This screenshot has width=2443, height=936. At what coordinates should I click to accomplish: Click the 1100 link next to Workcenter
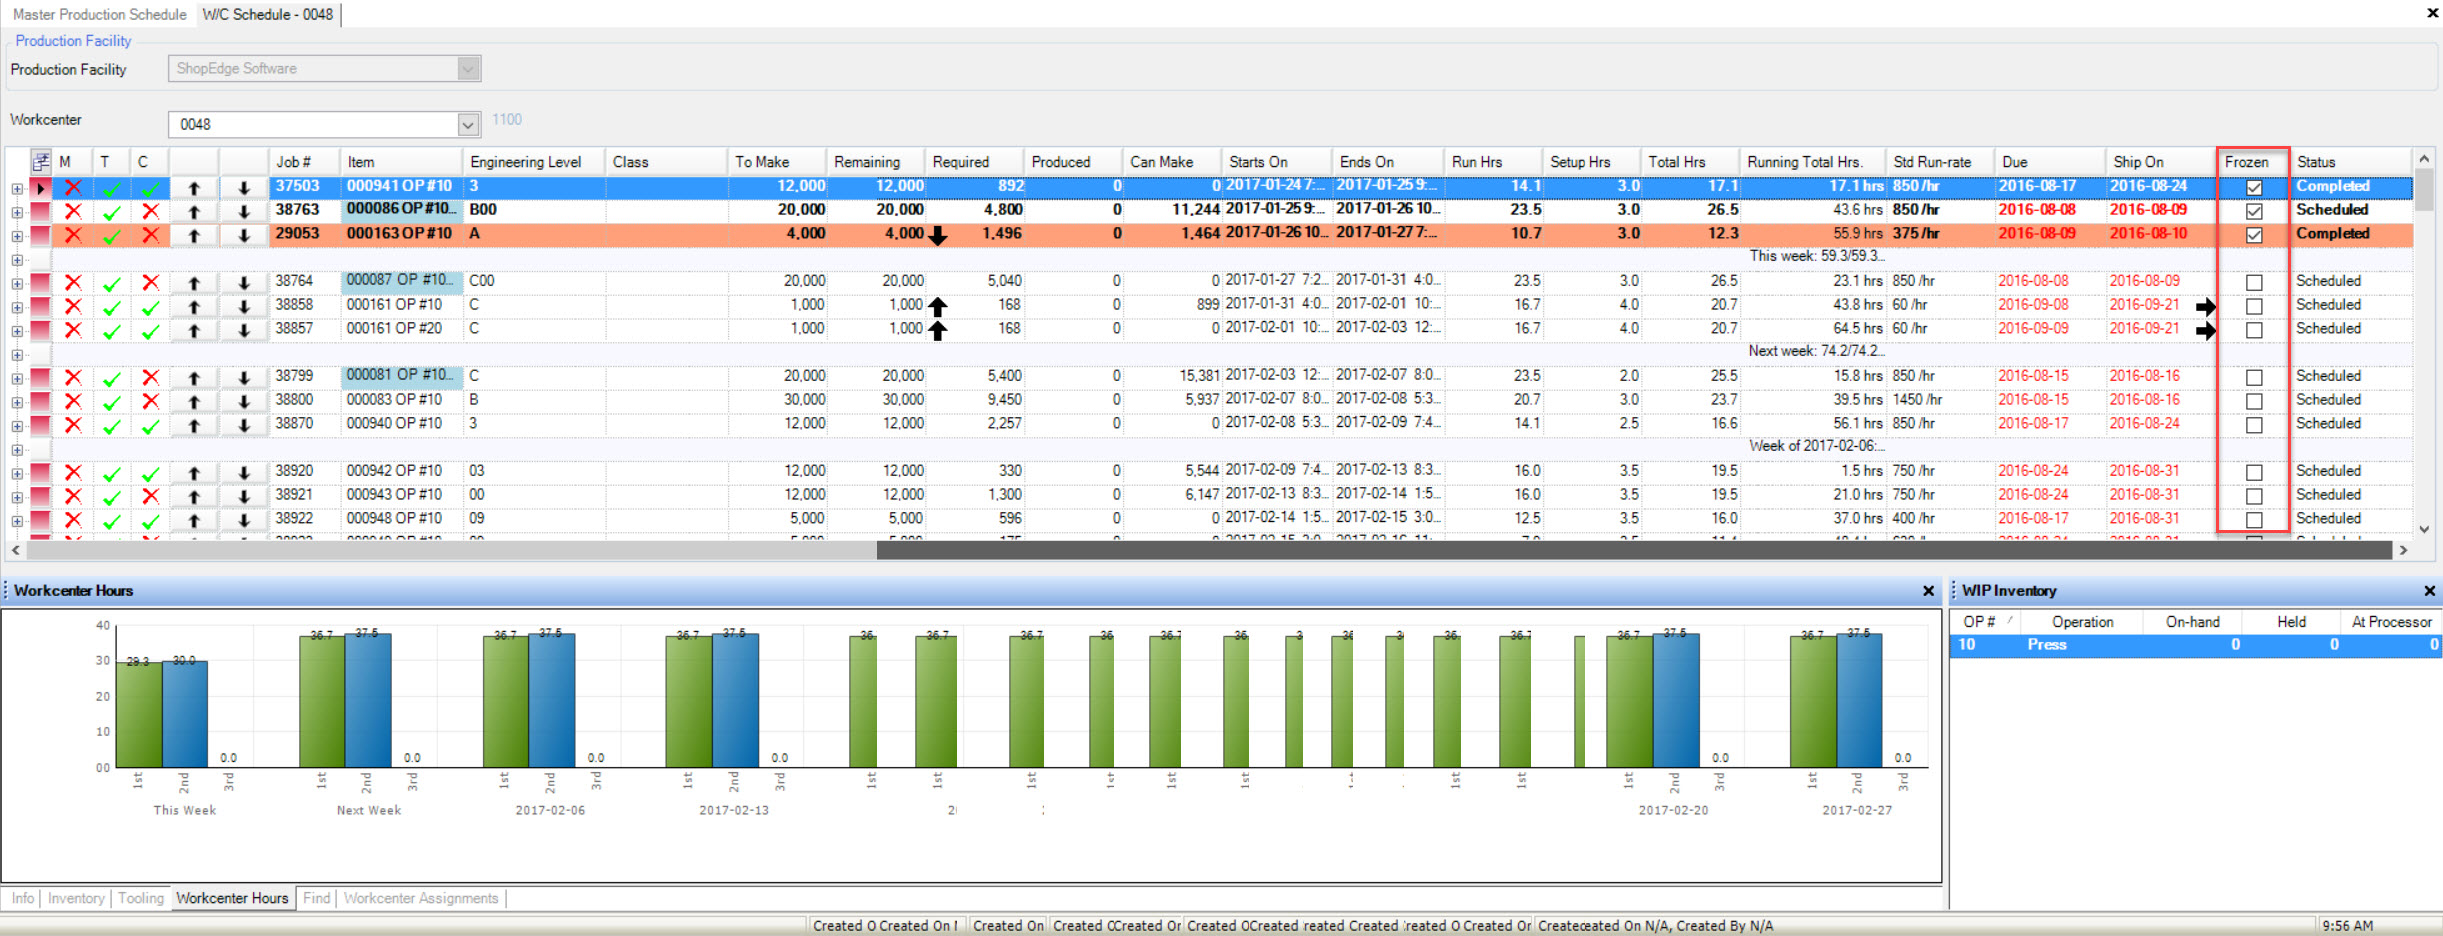[507, 119]
